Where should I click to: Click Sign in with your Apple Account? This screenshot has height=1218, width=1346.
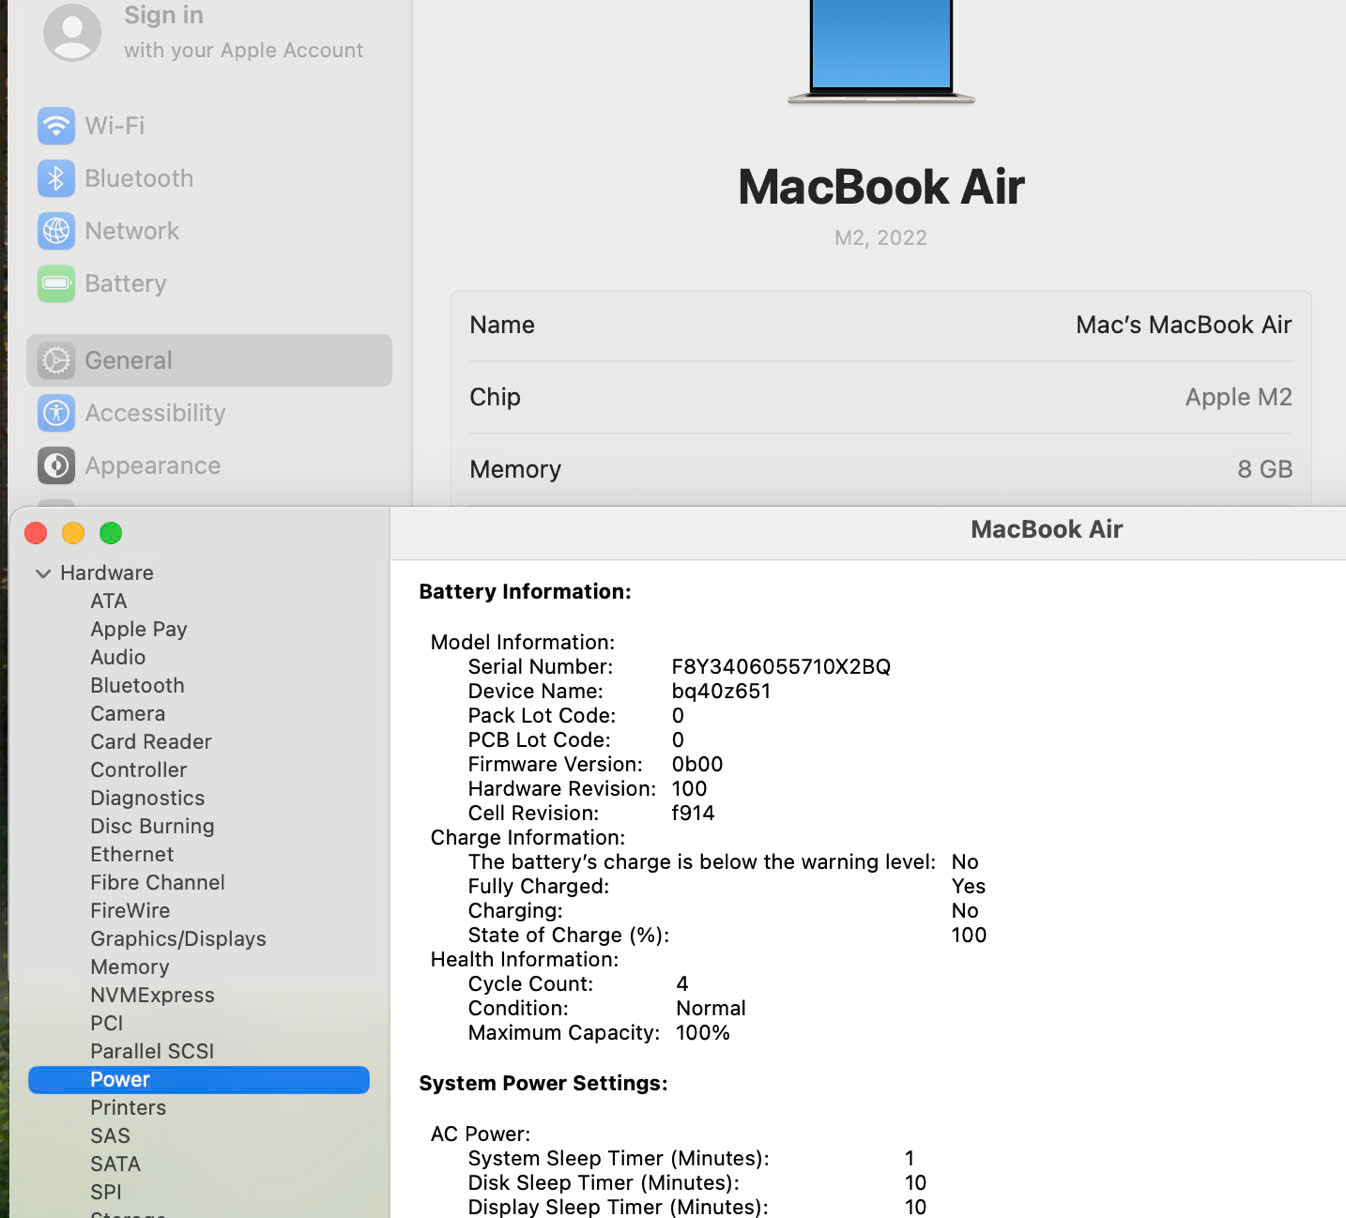[242, 32]
